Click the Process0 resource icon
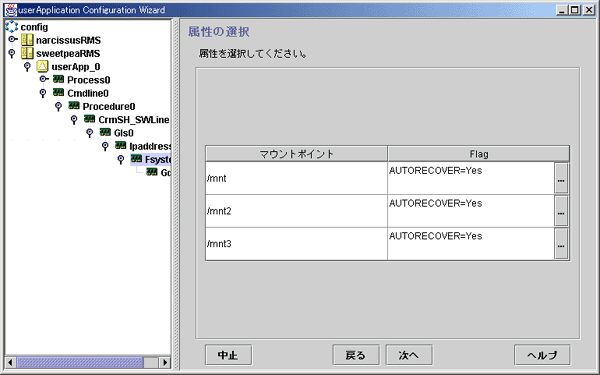Image resolution: width=600 pixels, height=375 pixels. [58, 79]
